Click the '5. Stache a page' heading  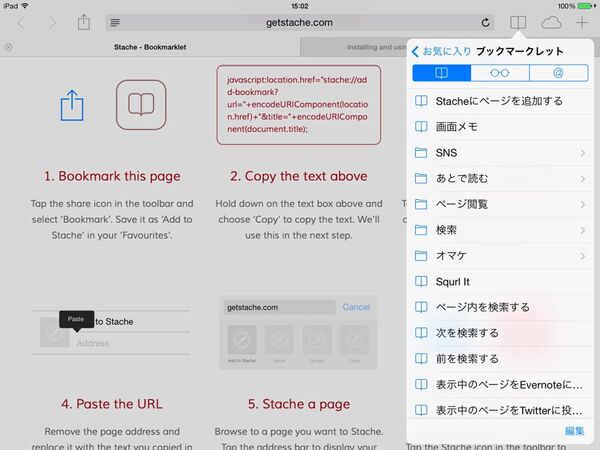point(298,404)
